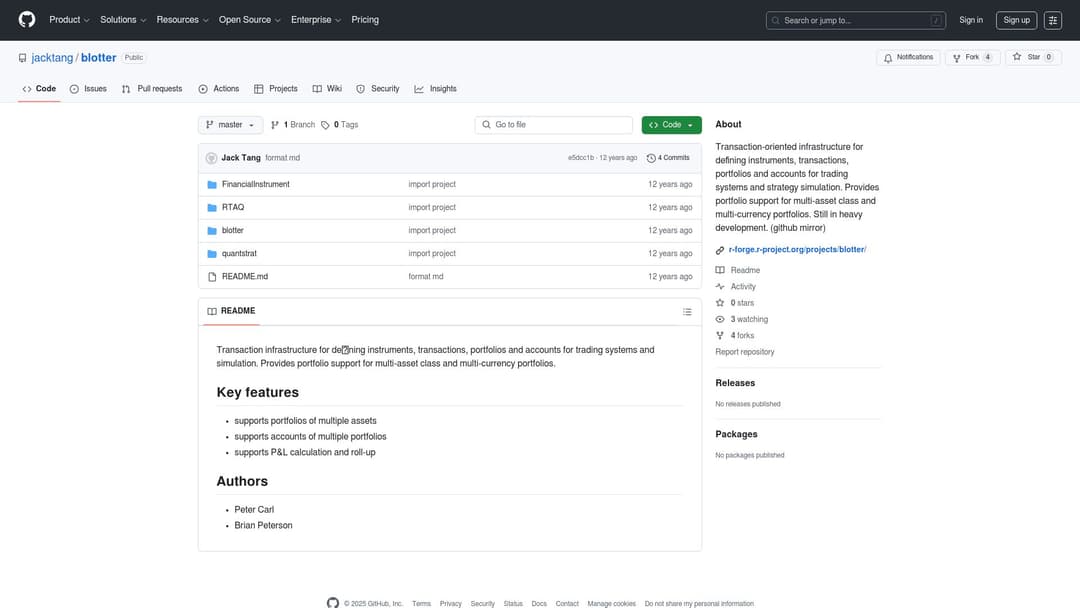
Task: Click the eye icon beside 3 watching
Action: click(x=720, y=319)
